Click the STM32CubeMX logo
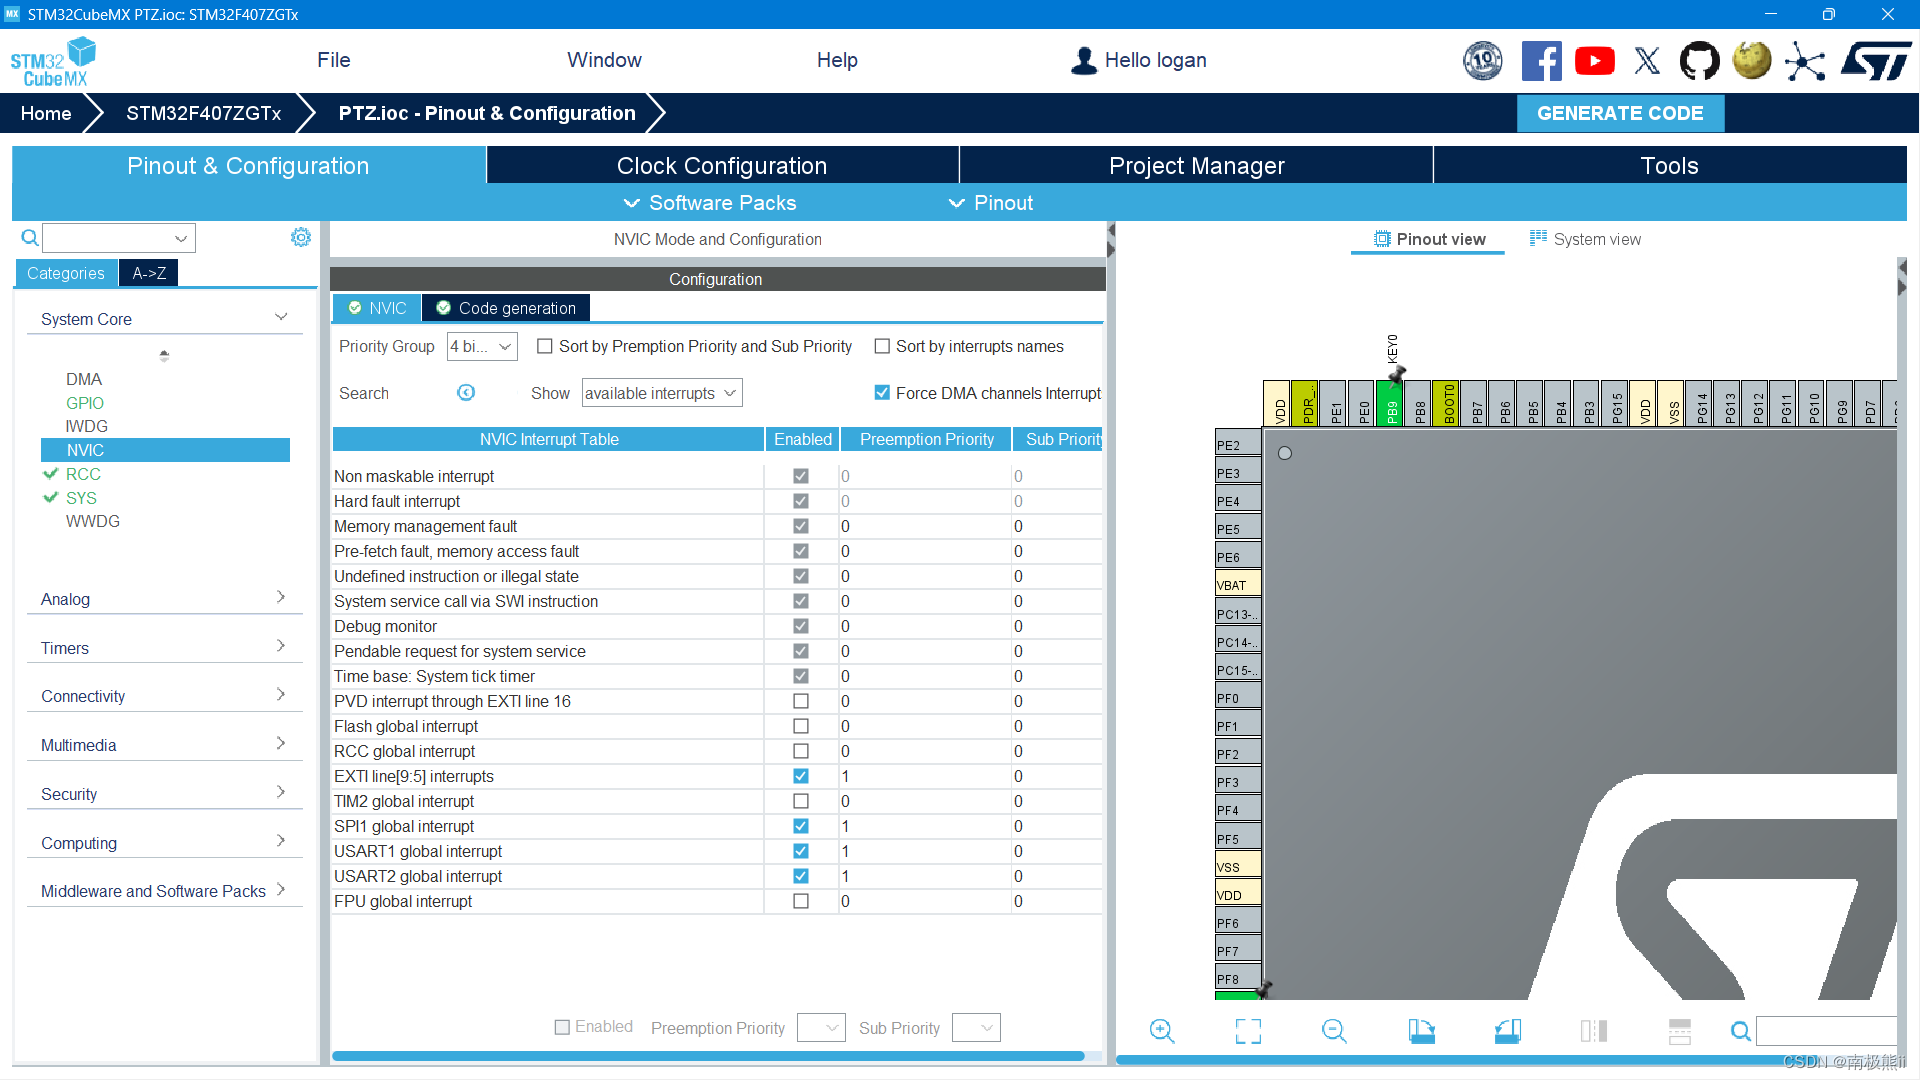 pos(52,61)
